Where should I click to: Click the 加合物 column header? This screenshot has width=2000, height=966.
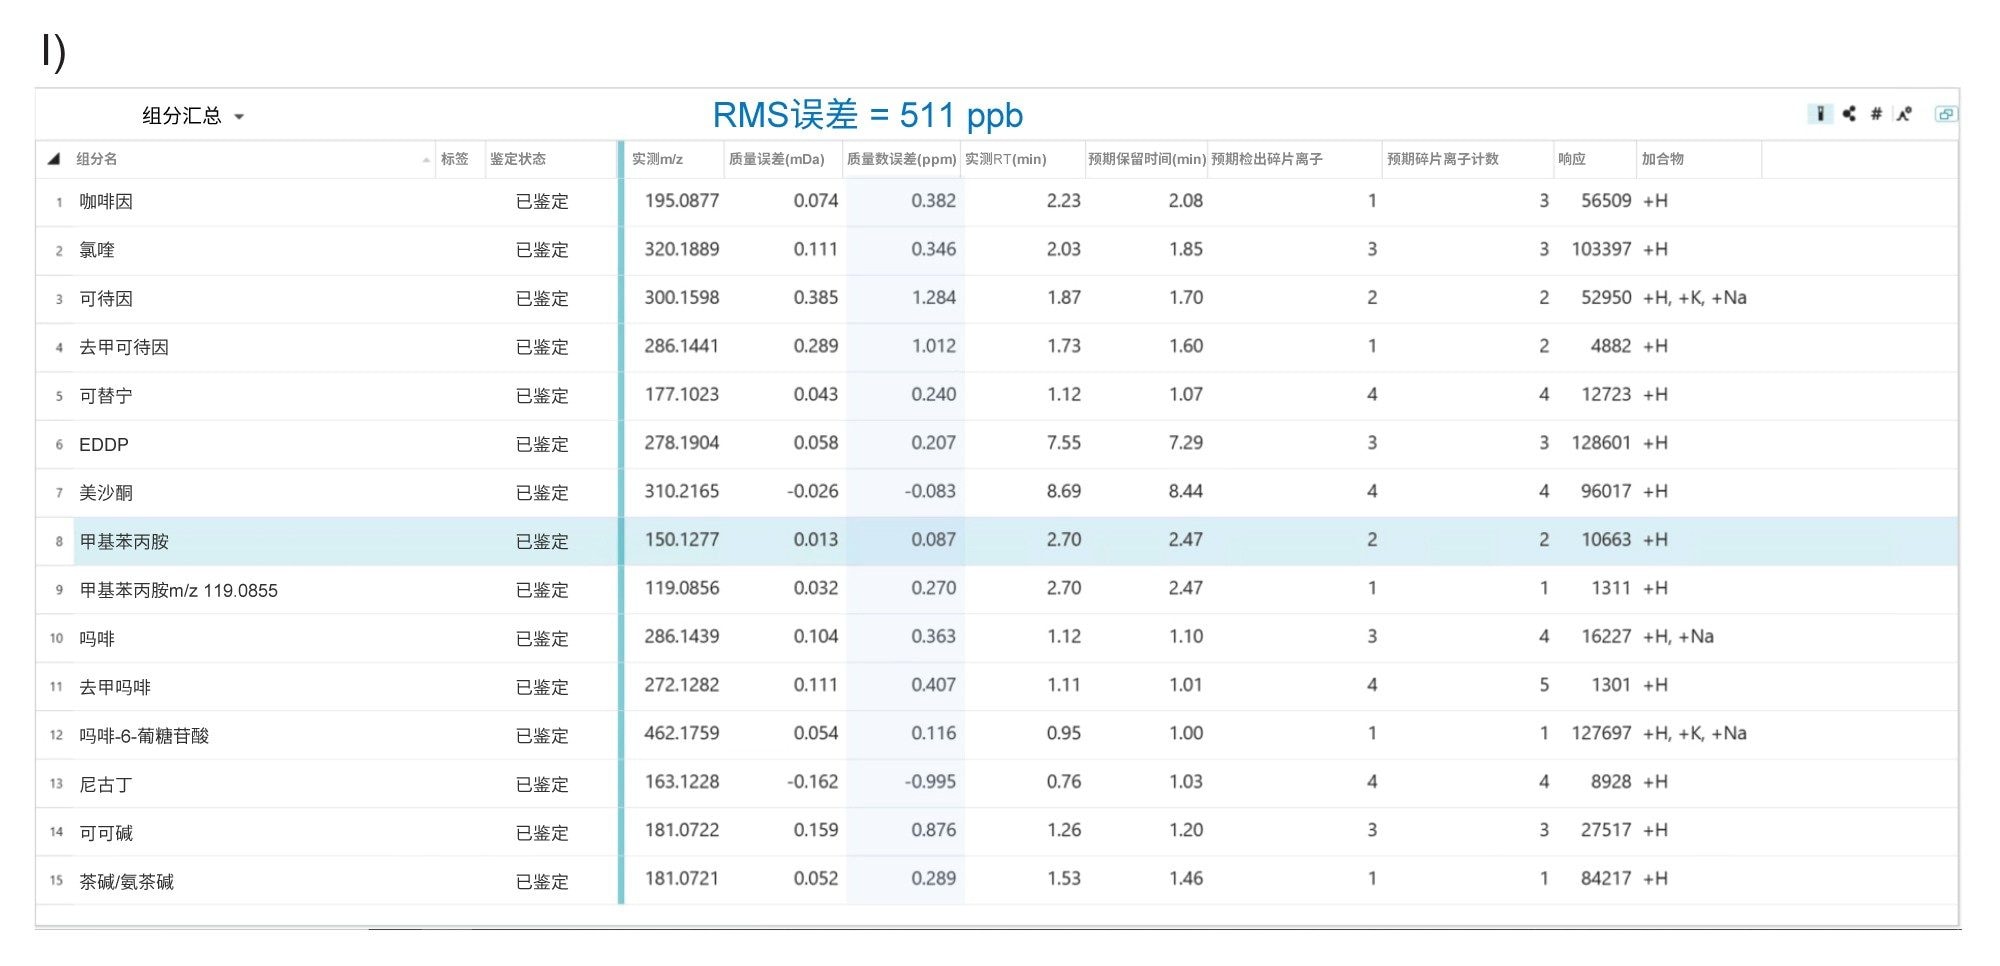tap(1698, 159)
